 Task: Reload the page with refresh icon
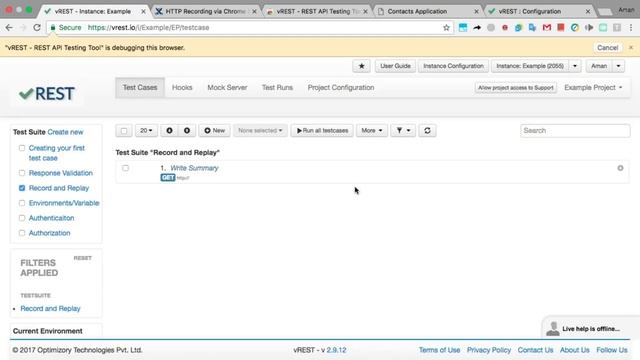tap(37, 27)
